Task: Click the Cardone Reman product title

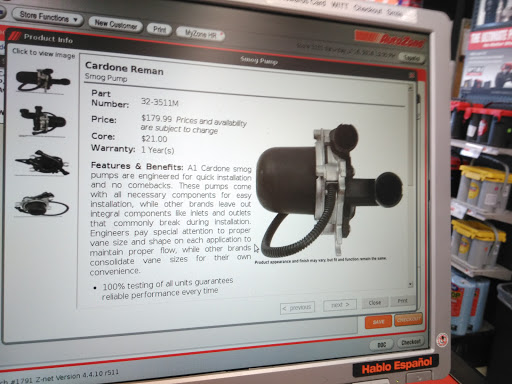Action: pos(124,68)
